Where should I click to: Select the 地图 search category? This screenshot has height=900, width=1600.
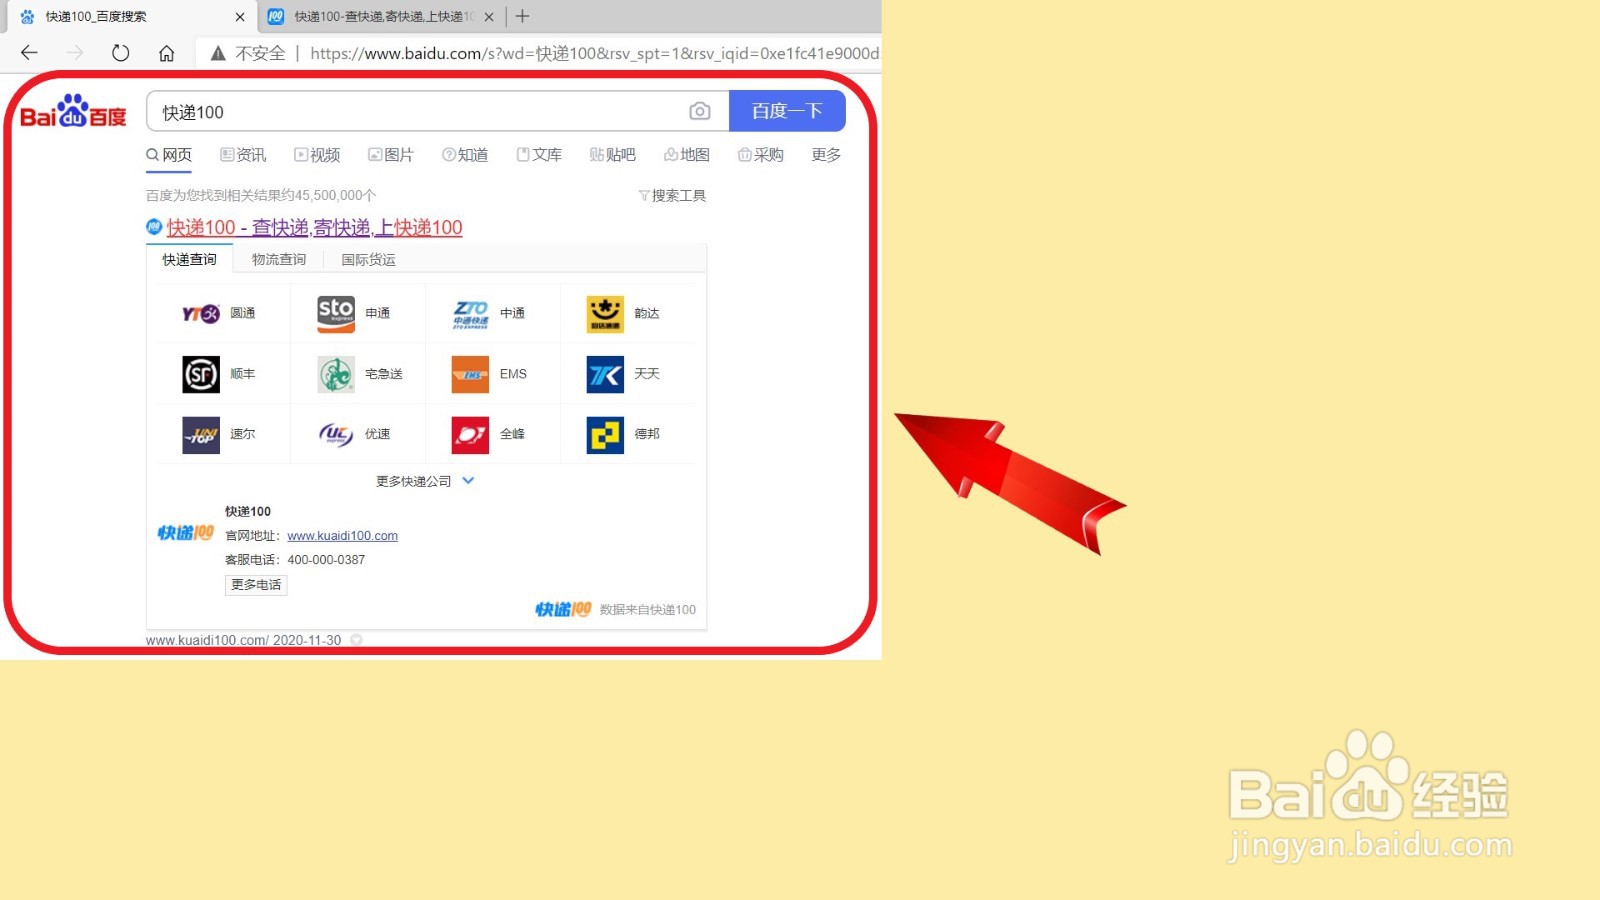pyautogui.click(x=687, y=155)
